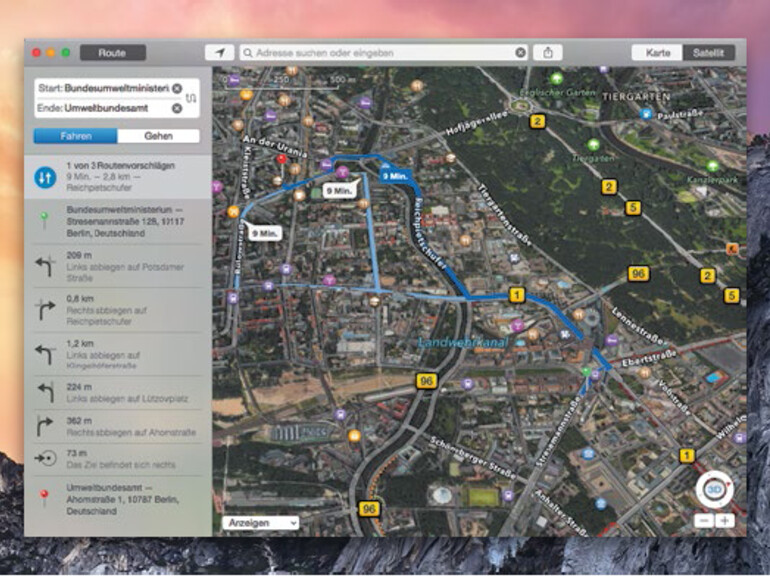
Task: Click green park marker at Kanzlerpark
Action: [712, 166]
